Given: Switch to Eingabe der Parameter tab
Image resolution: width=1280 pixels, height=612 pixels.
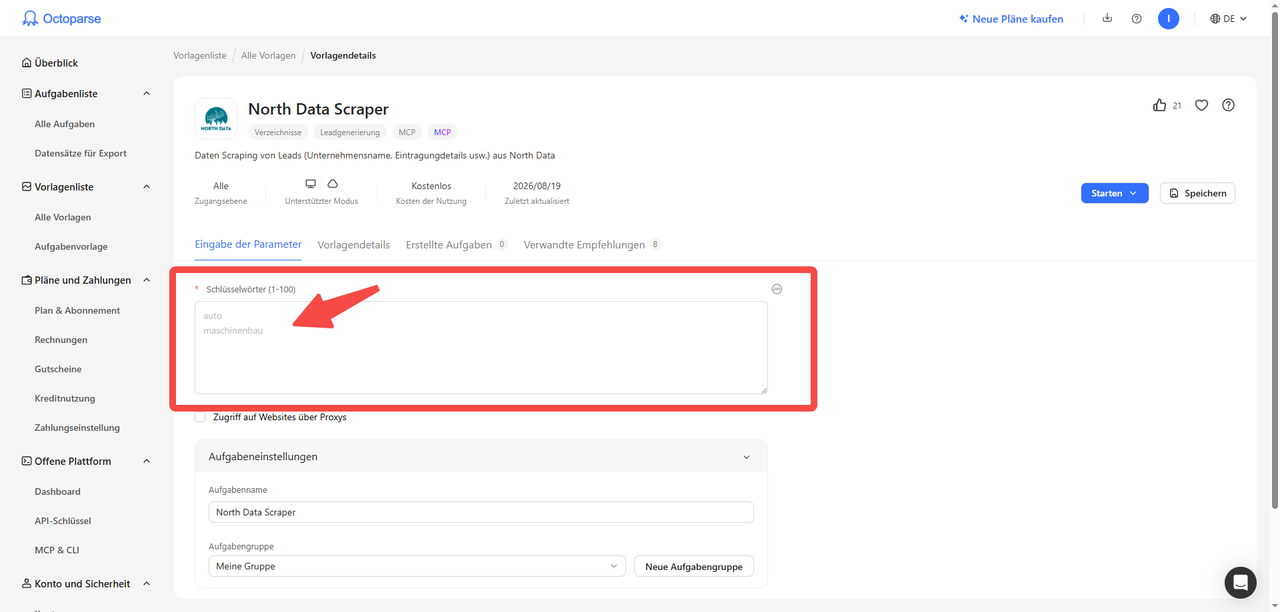Looking at the screenshot, I should (x=248, y=244).
